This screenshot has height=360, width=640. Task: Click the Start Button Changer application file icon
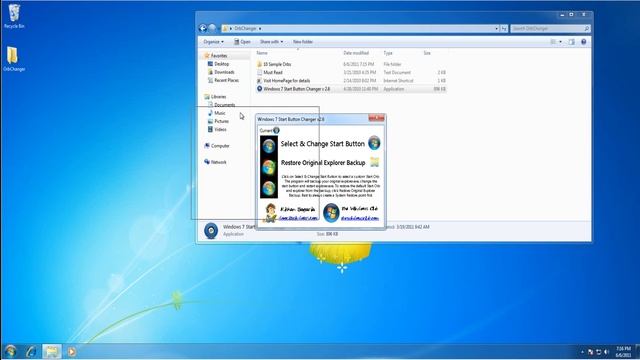tap(260, 89)
